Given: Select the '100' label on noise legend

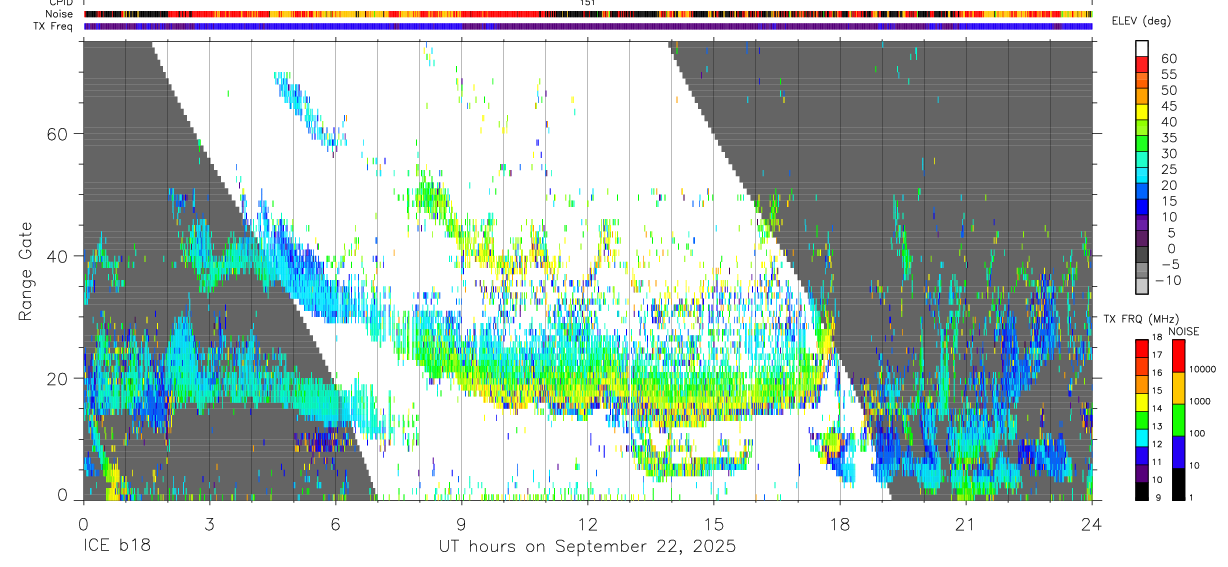Looking at the screenshot, I should [x=1198, y=433].
